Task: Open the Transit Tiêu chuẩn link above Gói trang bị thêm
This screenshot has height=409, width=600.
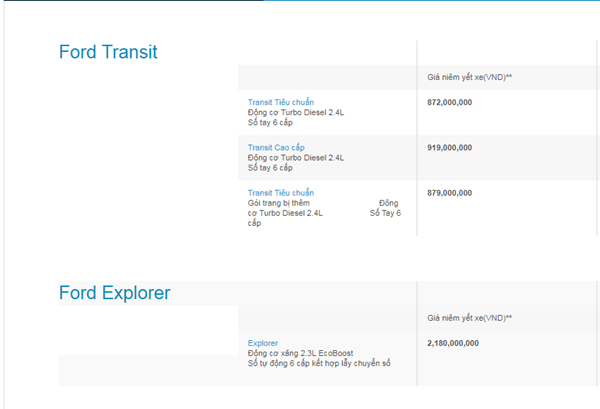Action: coord(281,193)
